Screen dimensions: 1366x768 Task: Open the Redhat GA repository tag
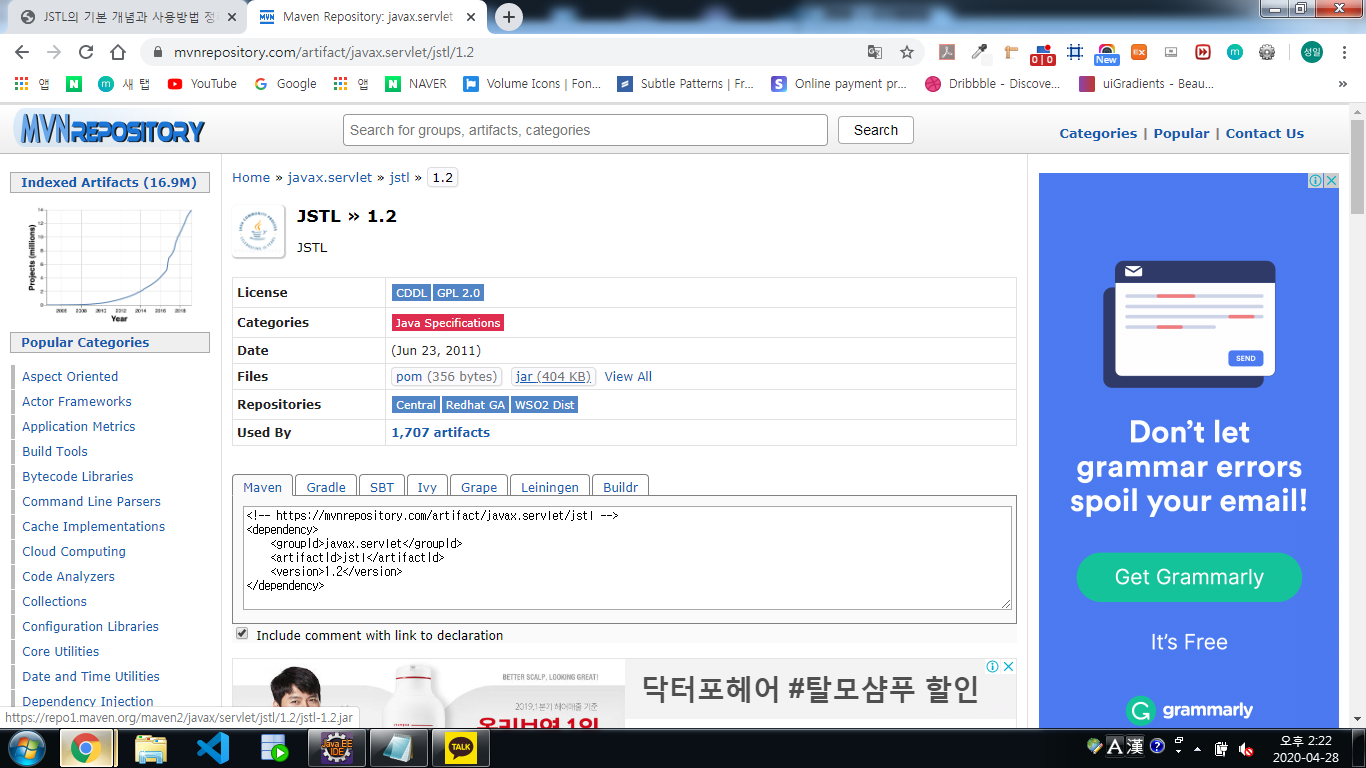(x=476, y=405)
